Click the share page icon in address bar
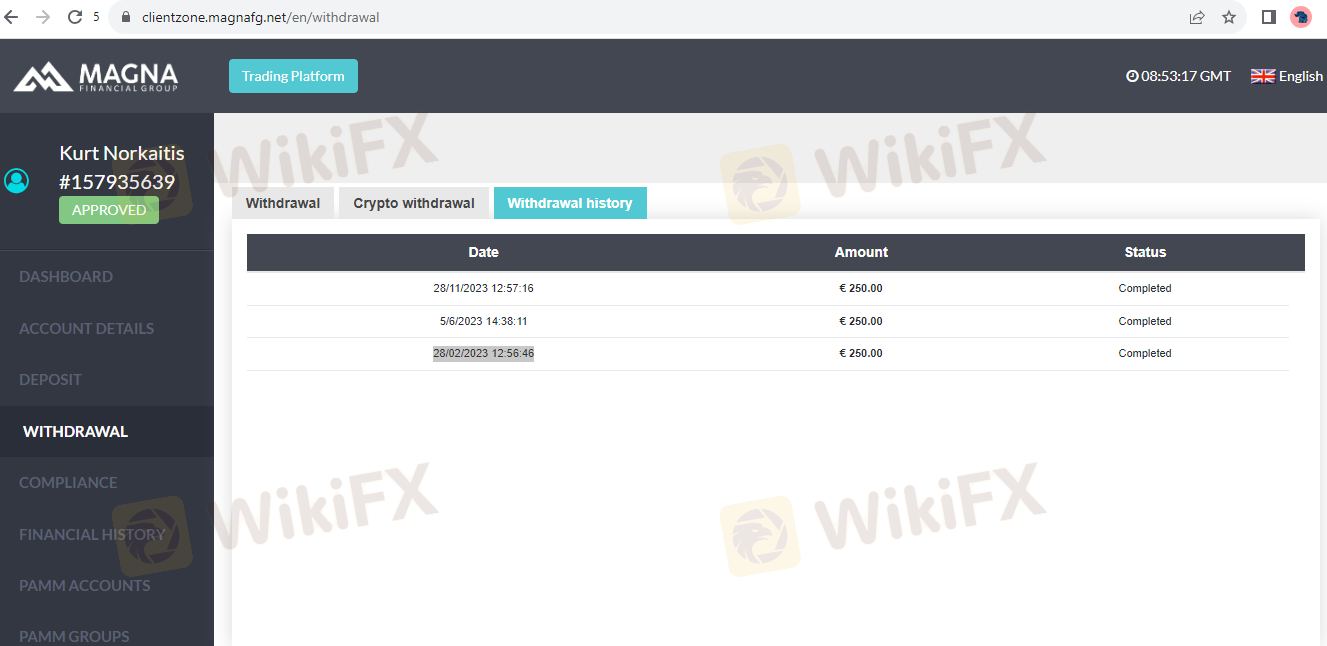1327x646 pixels. pyautogui.click(x=1197, y=17)
